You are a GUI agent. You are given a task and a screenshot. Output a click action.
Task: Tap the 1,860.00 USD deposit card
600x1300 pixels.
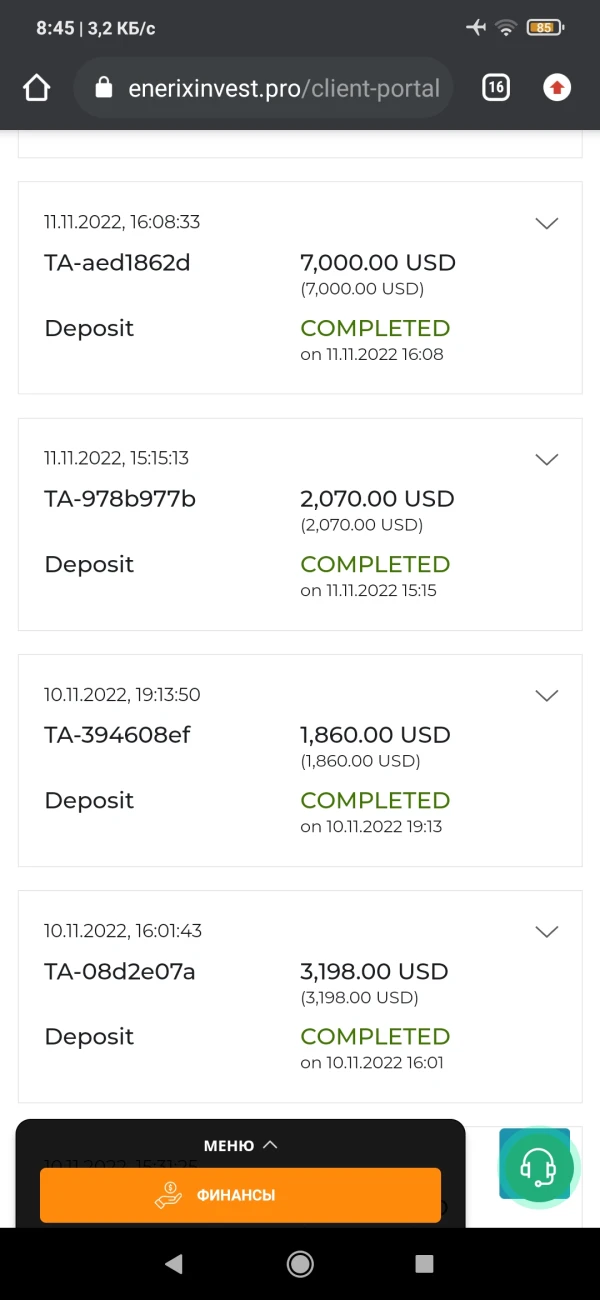pyautogui.click(x=300, y=760)
